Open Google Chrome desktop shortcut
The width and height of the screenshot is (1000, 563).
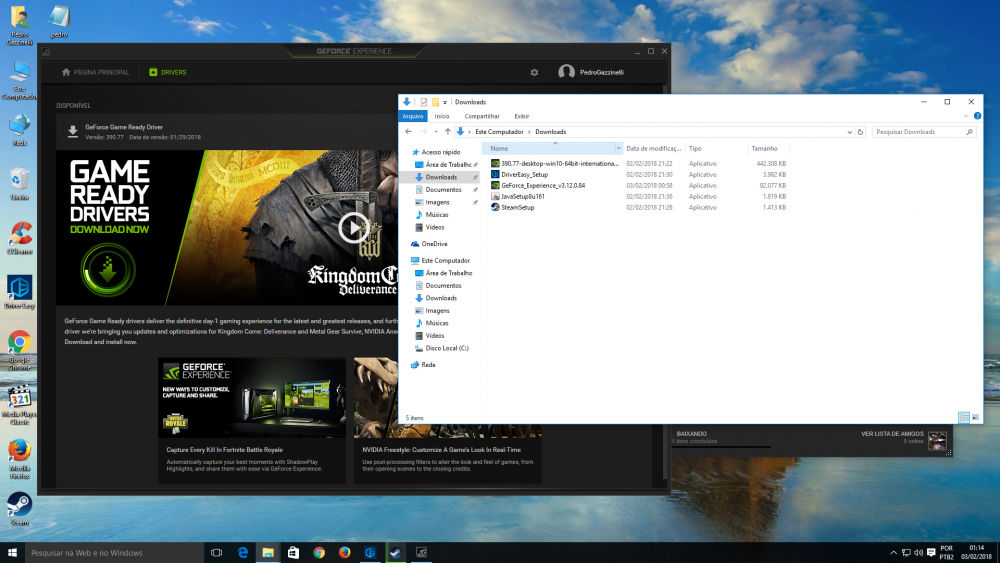20,350
